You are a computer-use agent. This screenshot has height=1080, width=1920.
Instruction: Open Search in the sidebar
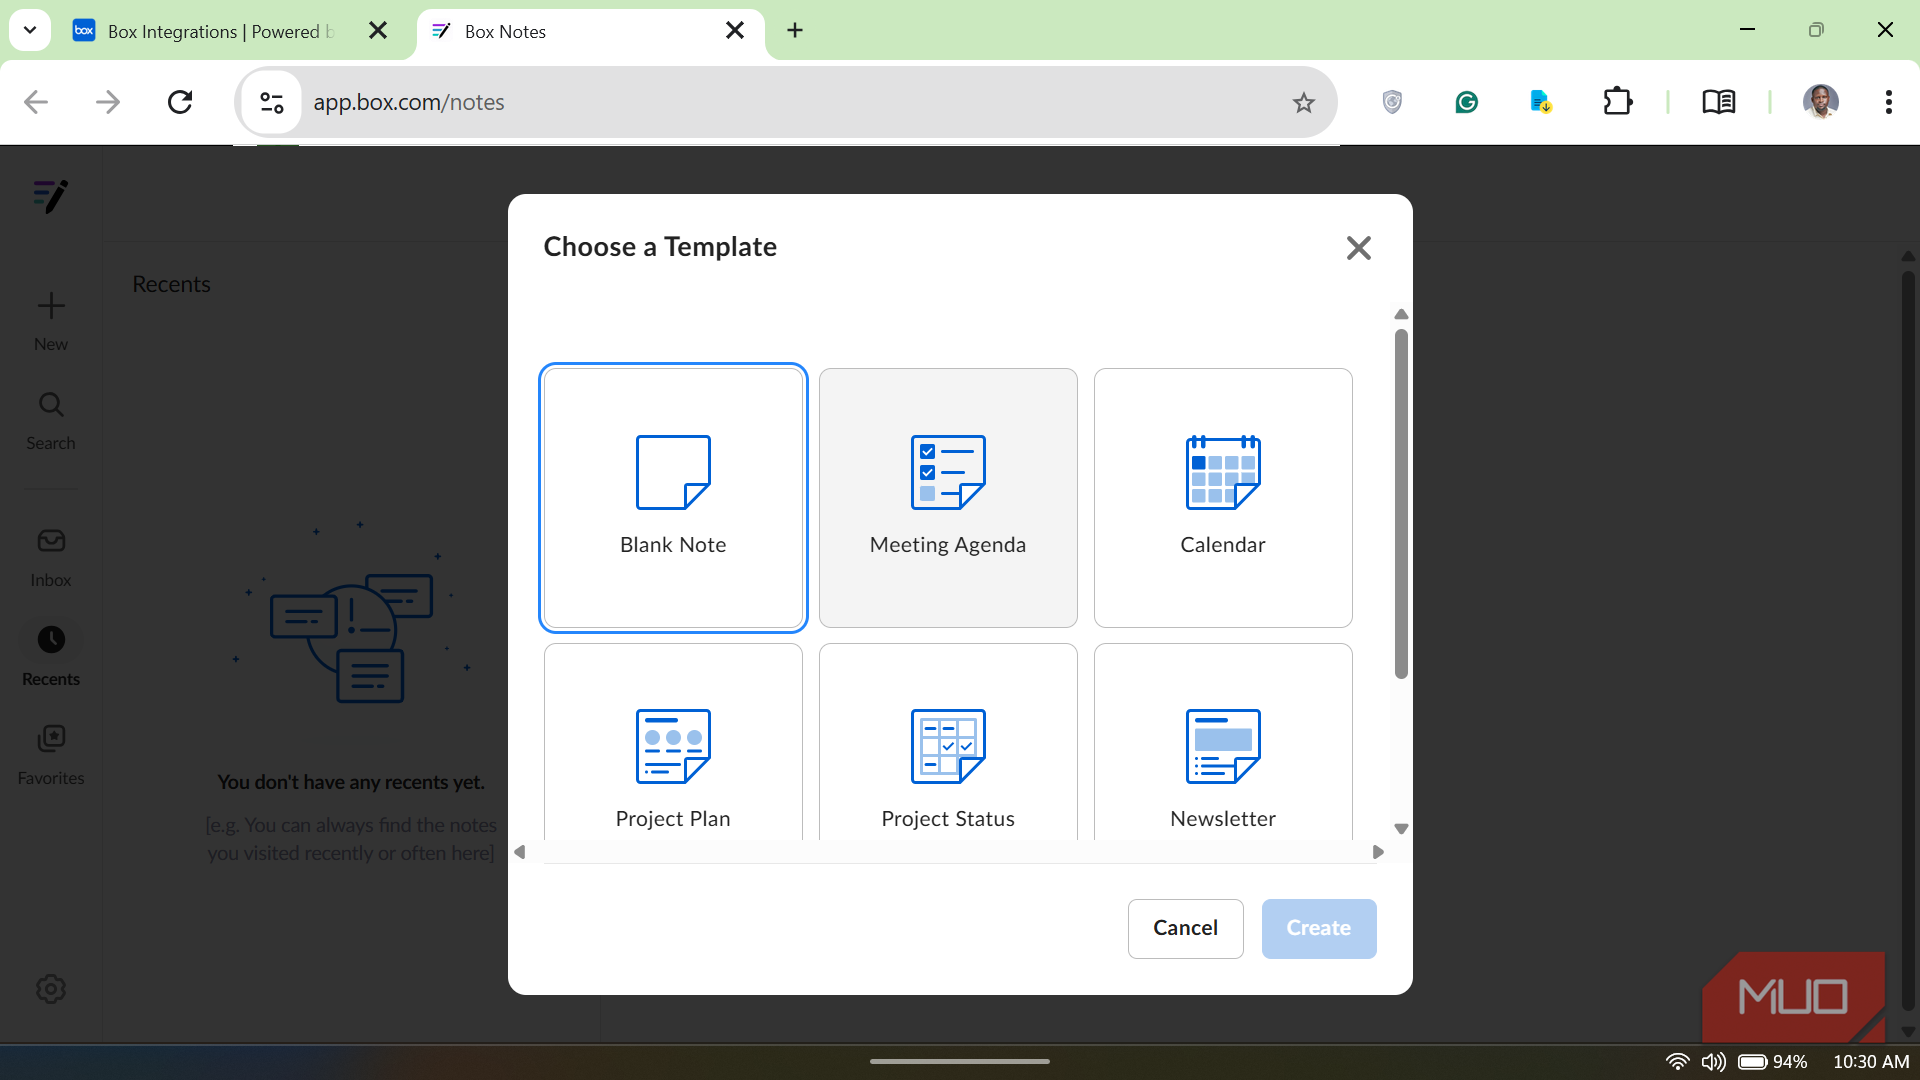click(51, 420)
